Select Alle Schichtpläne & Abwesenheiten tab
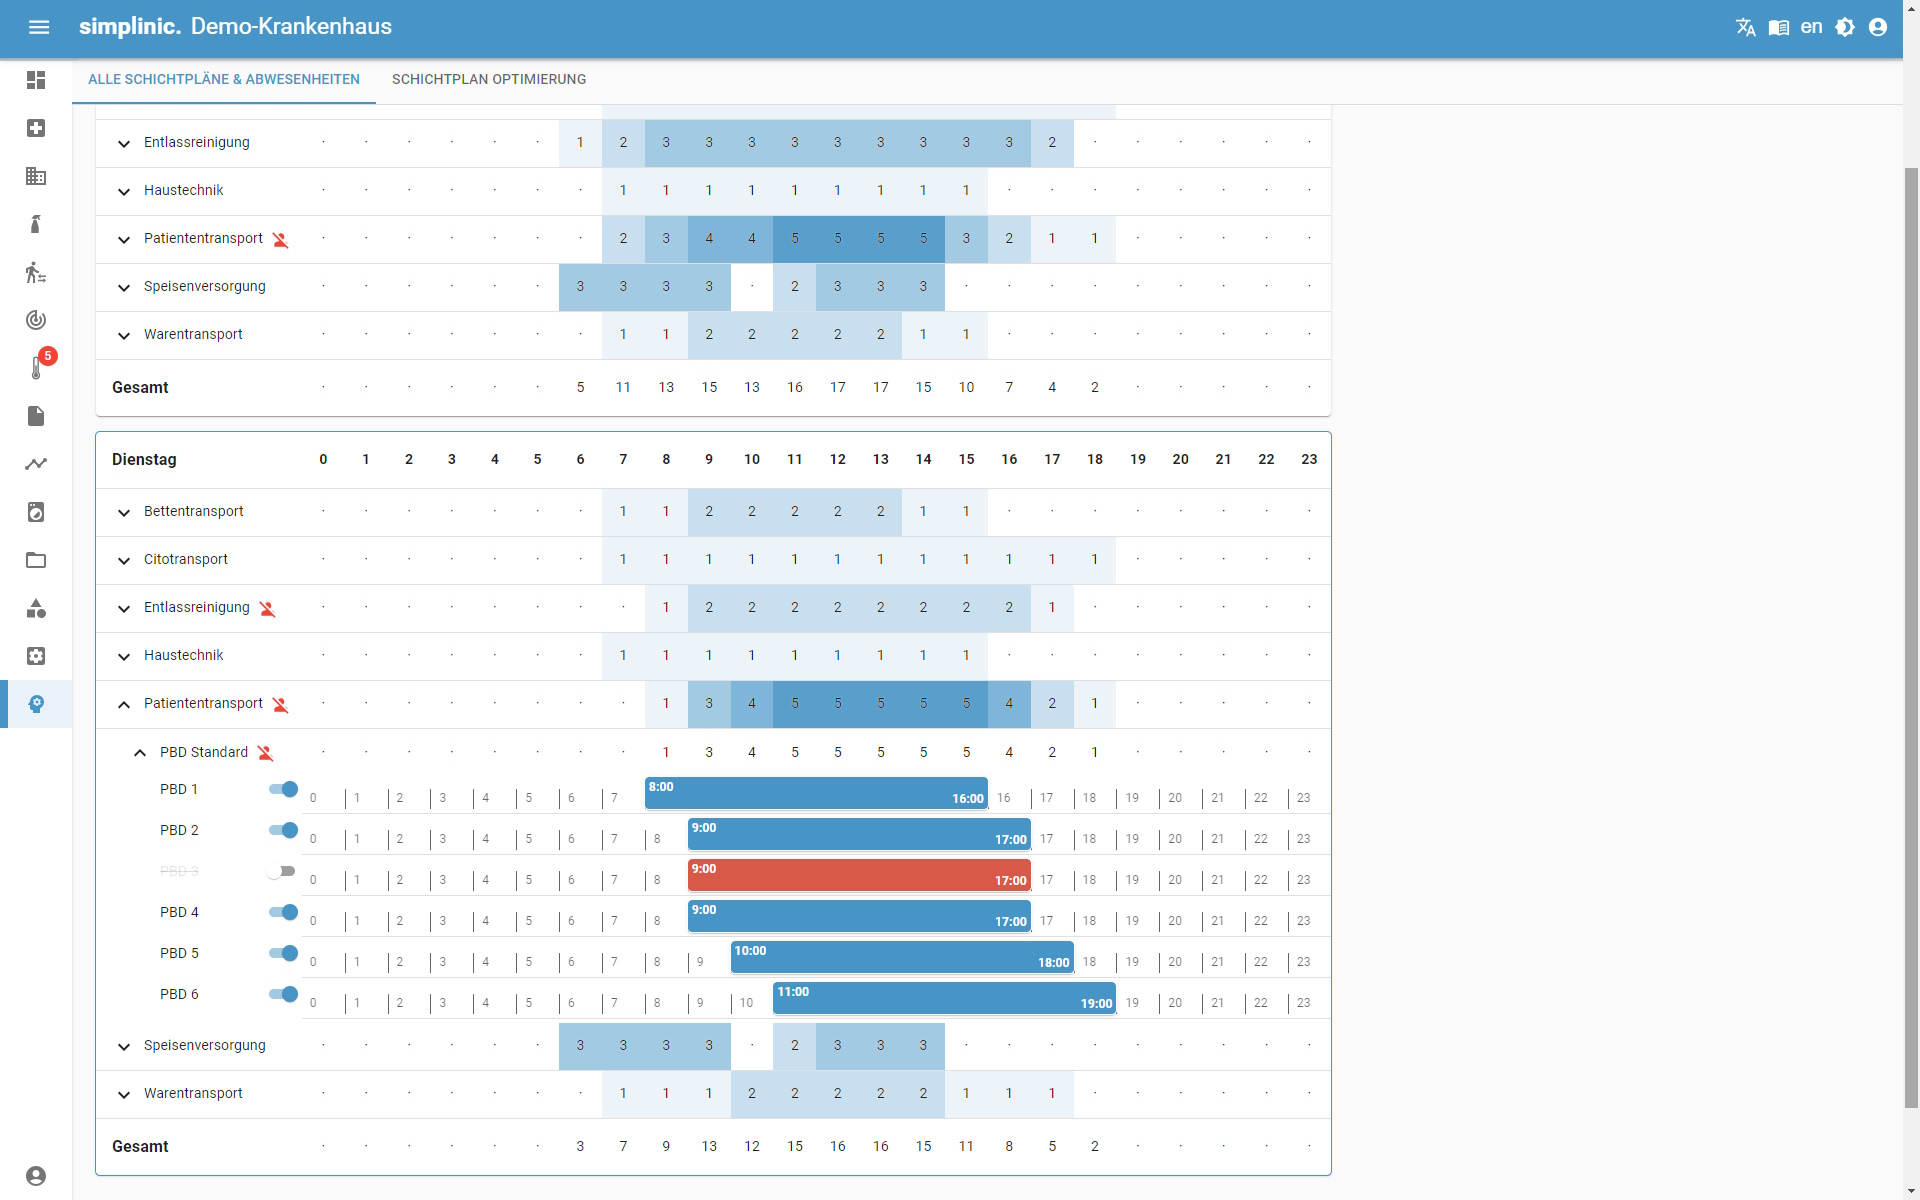This screenshot has height=1200, width=1920. click(223, 79)
